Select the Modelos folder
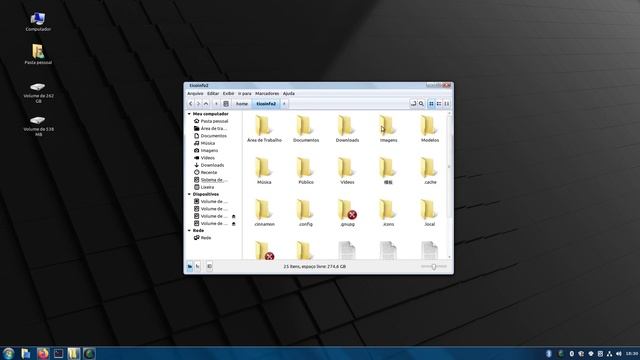 click(x=429, y=129)
